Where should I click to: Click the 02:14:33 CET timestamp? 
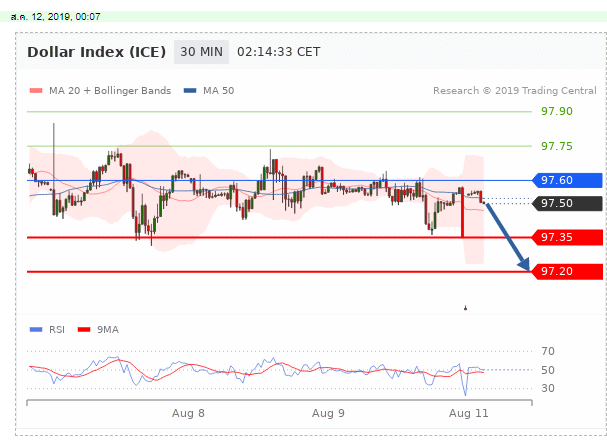click(278, 52)
